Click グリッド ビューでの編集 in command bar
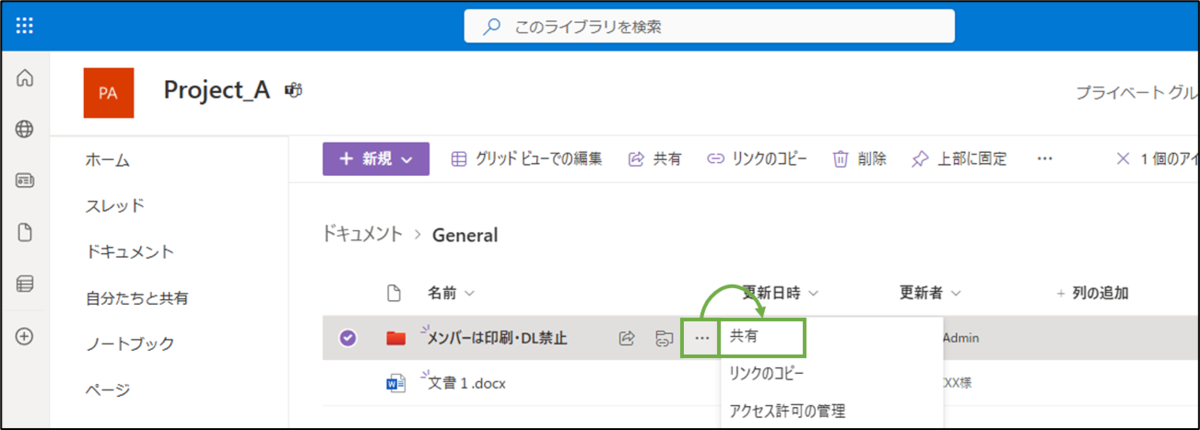 click(x=526, y=159)
